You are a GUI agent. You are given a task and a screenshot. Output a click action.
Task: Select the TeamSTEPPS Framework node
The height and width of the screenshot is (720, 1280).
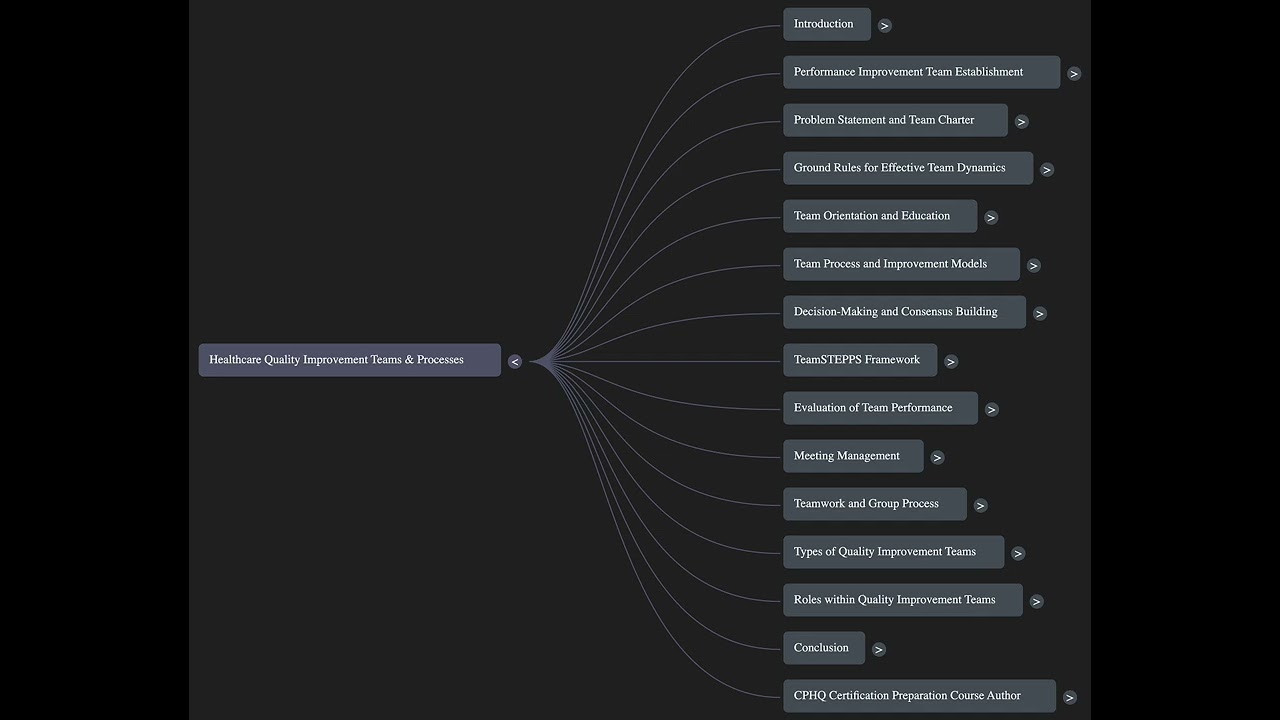tap(860, 360)
